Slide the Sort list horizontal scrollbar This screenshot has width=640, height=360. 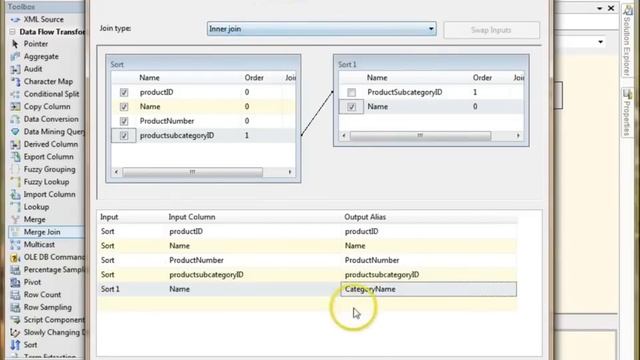pyautogui.click(x=193, y=172)
